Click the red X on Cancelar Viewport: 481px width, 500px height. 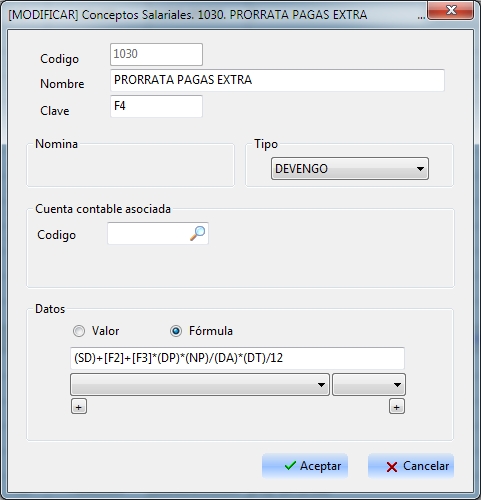(392, 467)
